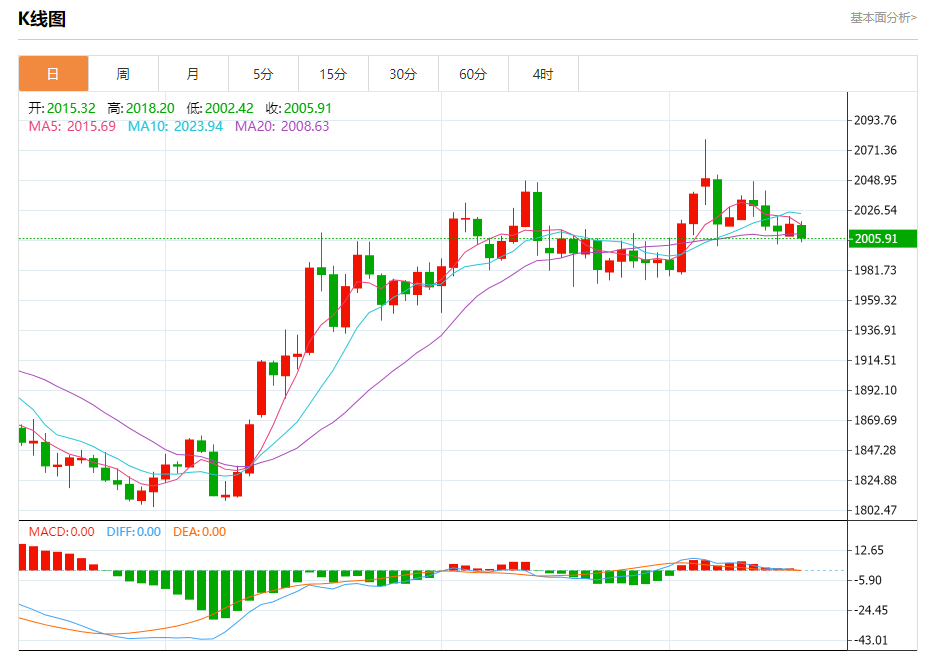The width and height of the screenshot is (929, 651).
Task: Click the -5.90 MACD axis label
Action: tap(868, 581)
